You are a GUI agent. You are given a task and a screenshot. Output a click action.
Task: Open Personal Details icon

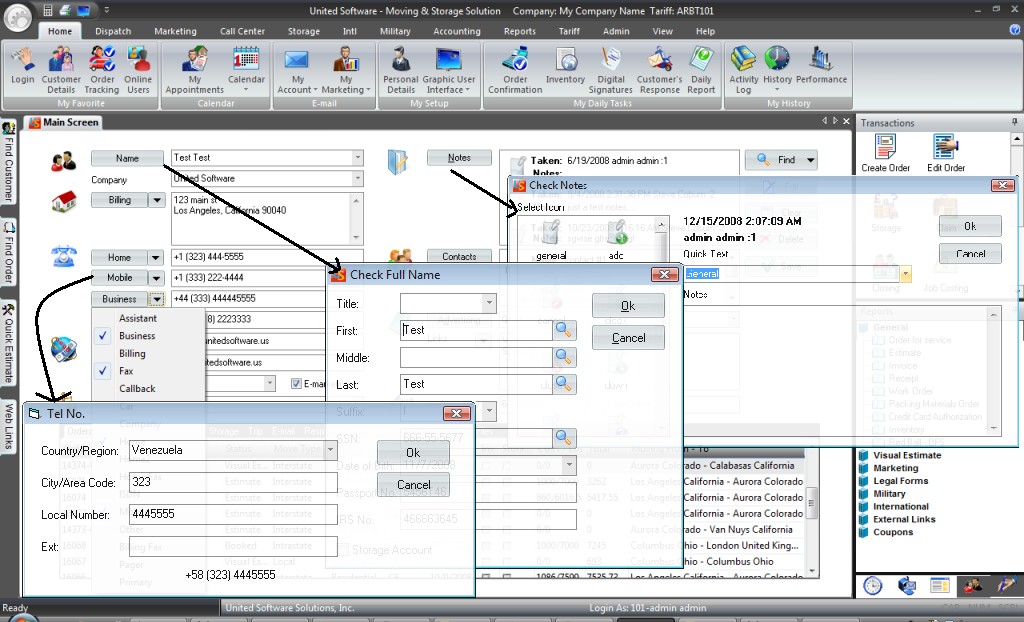click(400, 70)
